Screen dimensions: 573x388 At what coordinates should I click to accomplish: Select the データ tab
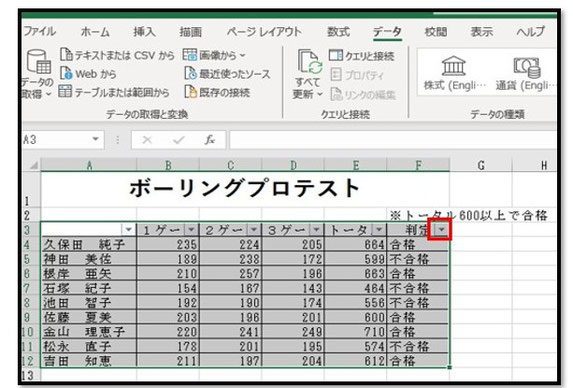click(x=387, y=32)
